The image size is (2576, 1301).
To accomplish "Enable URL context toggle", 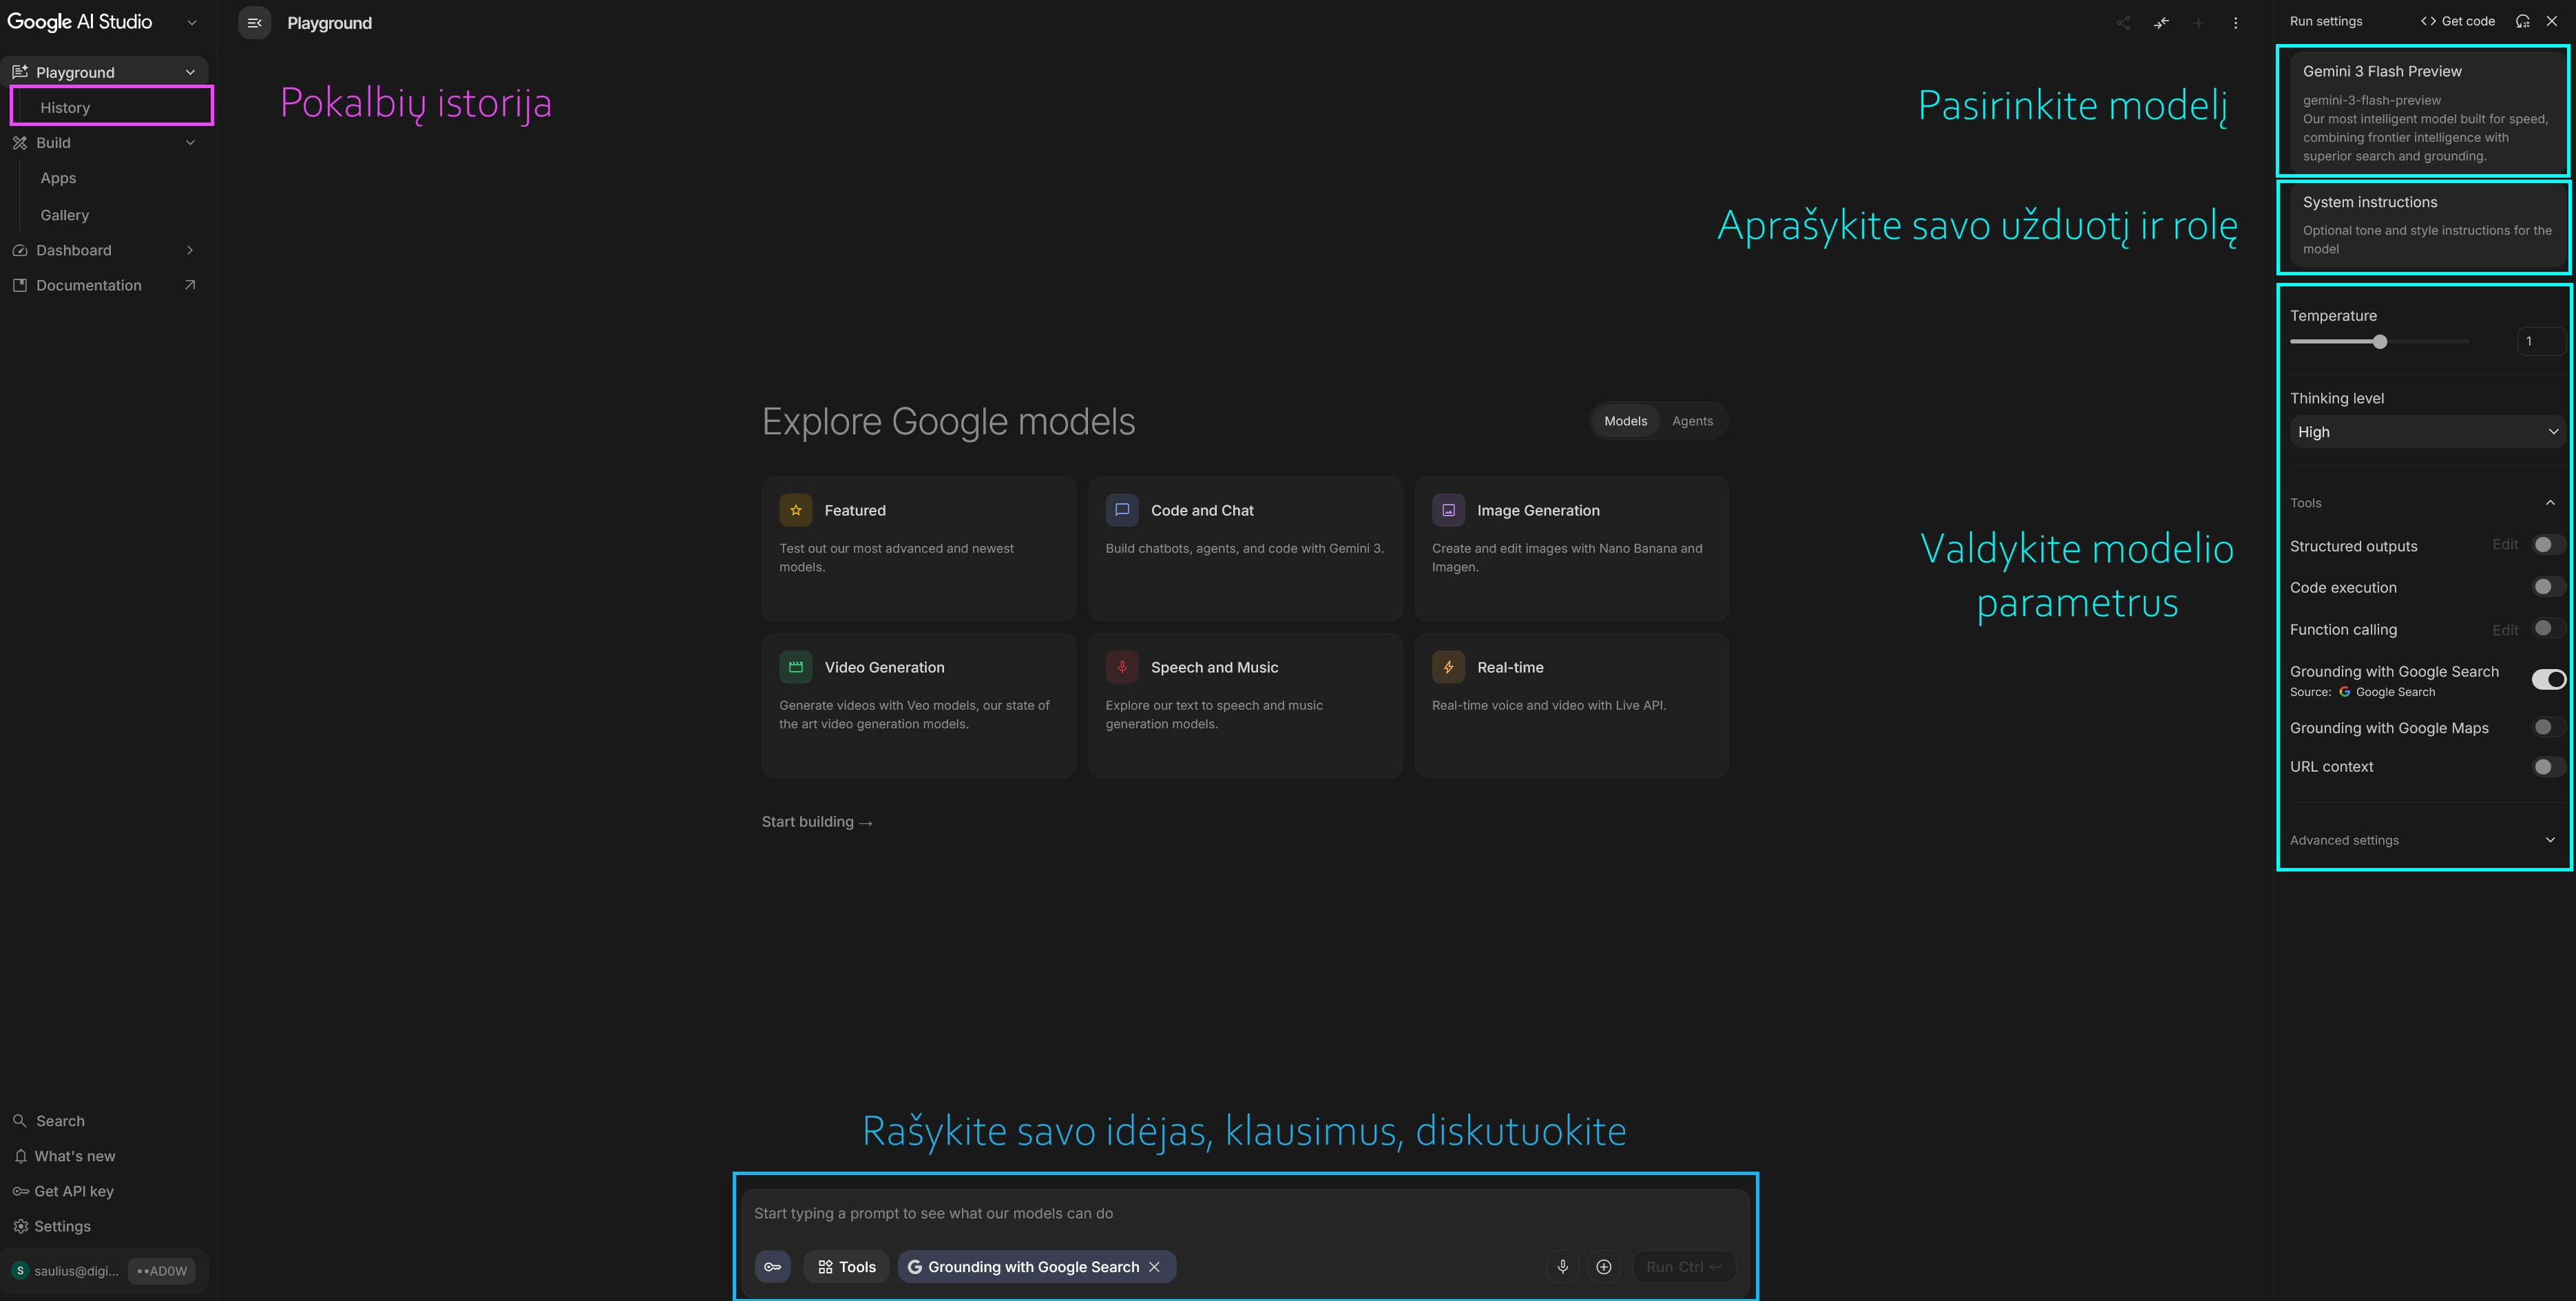I will click(x=2548, y=767).
